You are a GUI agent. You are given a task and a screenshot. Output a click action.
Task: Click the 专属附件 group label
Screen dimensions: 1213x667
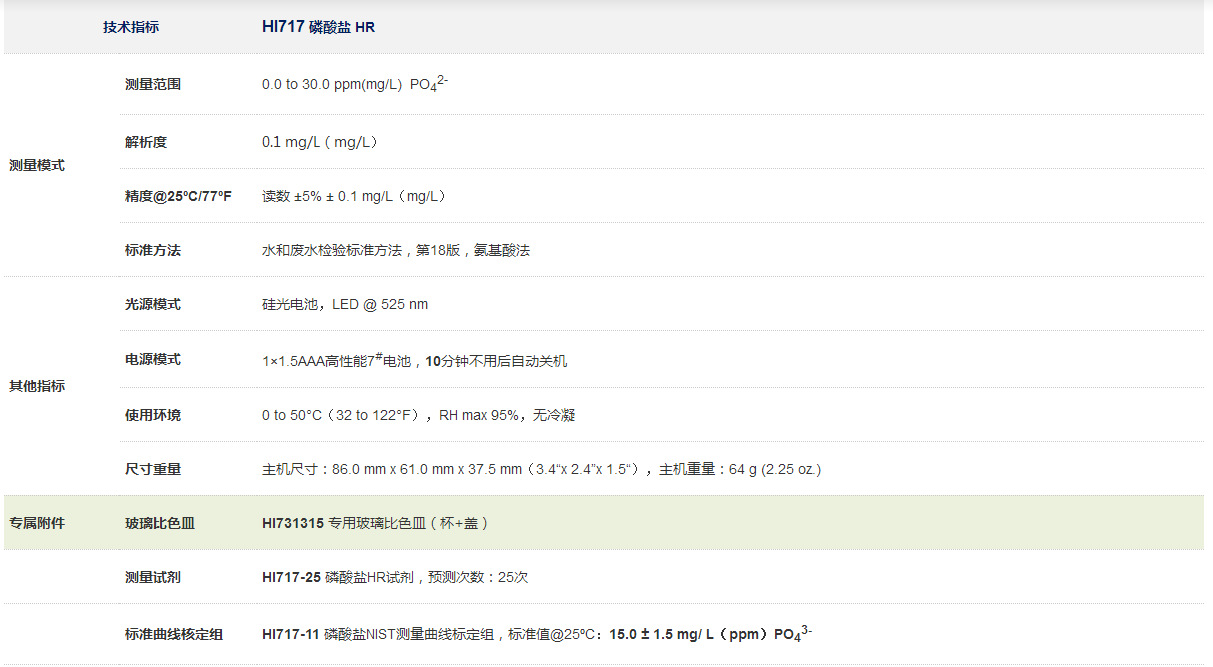click(37, 523)
